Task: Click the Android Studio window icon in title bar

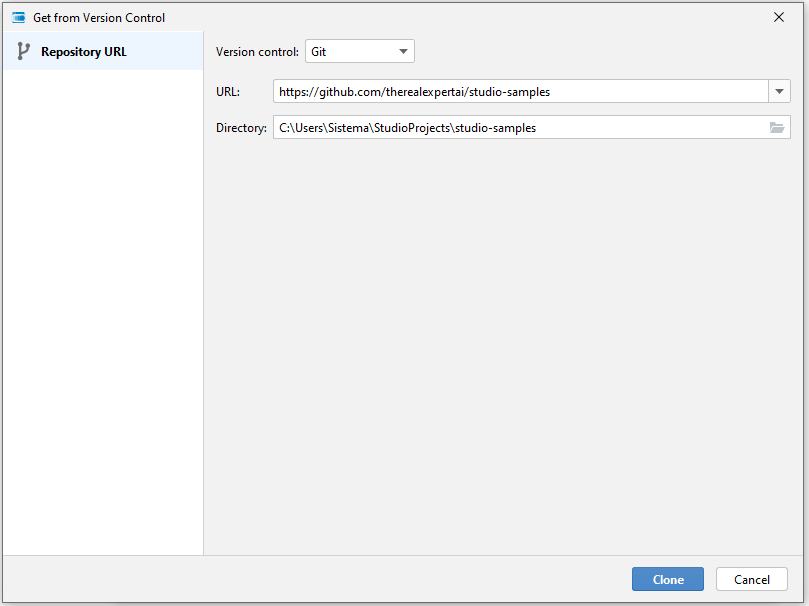Action: [x=18, y=17]
